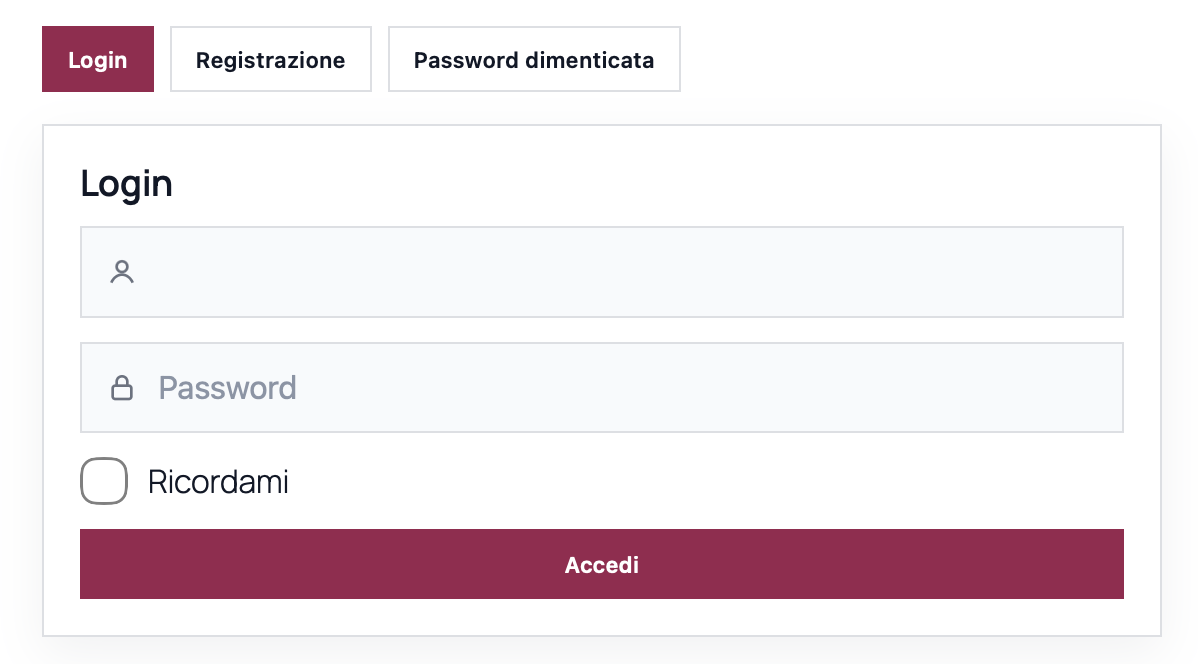Go to forgotten password recovery tab
Screen dimensions: 1198x664
[534, 60]
